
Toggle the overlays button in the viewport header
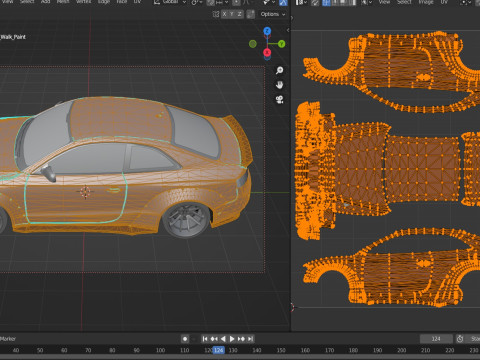click(283, 2)
